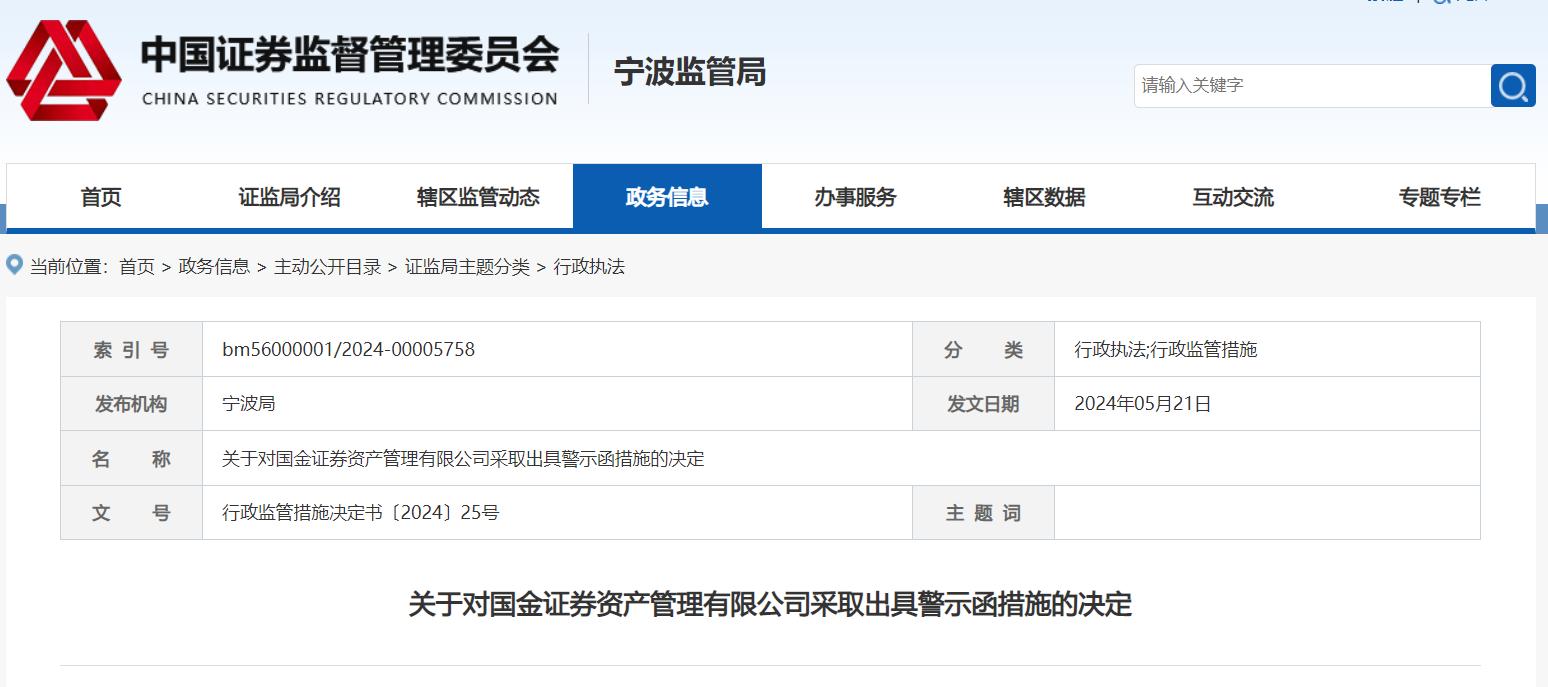Open the 辖区数据 navigation item
This screenshot has height=687, width=1548.
coord(1044,198)
